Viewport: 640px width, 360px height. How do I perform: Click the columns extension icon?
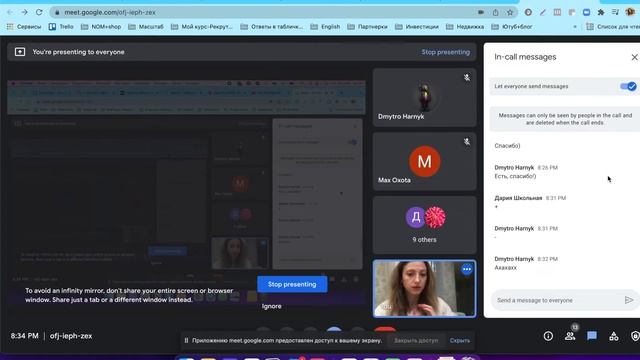[x=557, y=12]
